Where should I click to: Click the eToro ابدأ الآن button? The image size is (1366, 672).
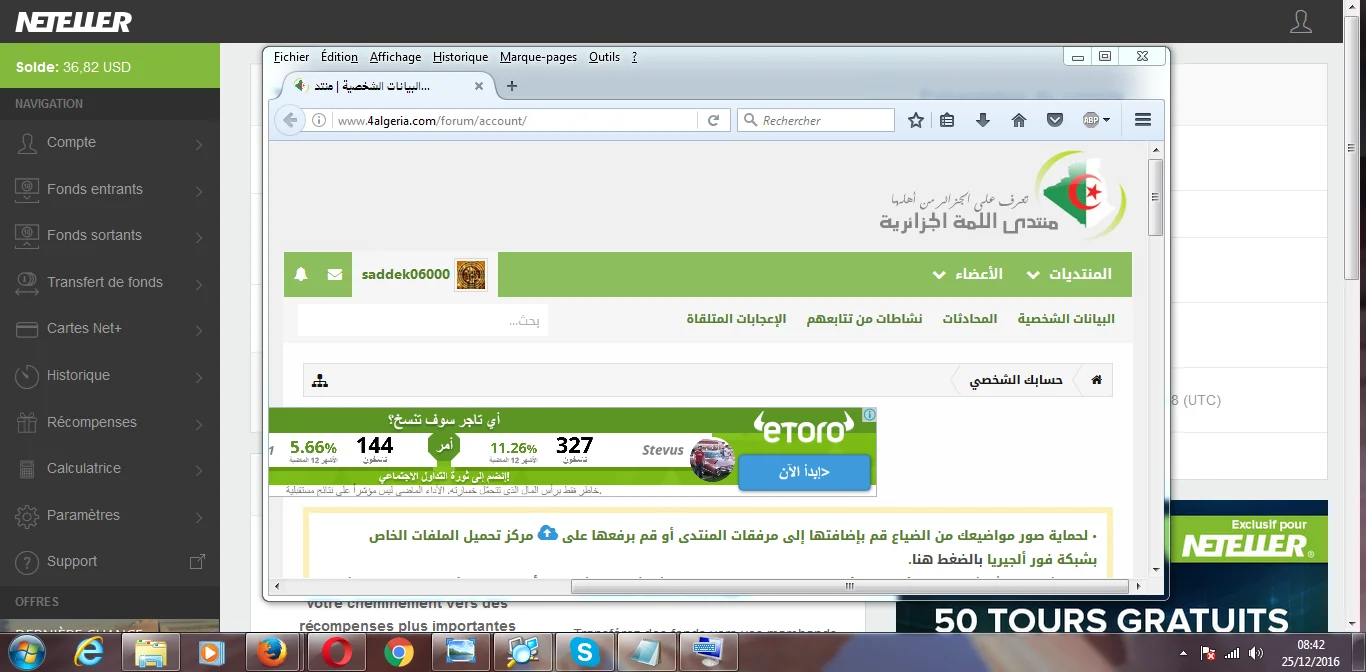(804, 472)
